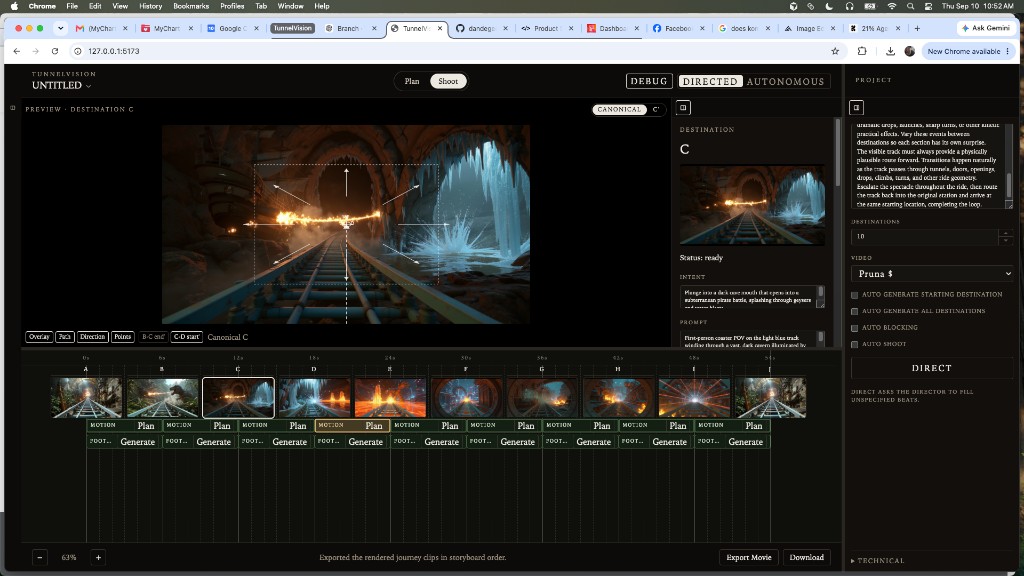Open the Chrome History menu

tap(150, 6)
